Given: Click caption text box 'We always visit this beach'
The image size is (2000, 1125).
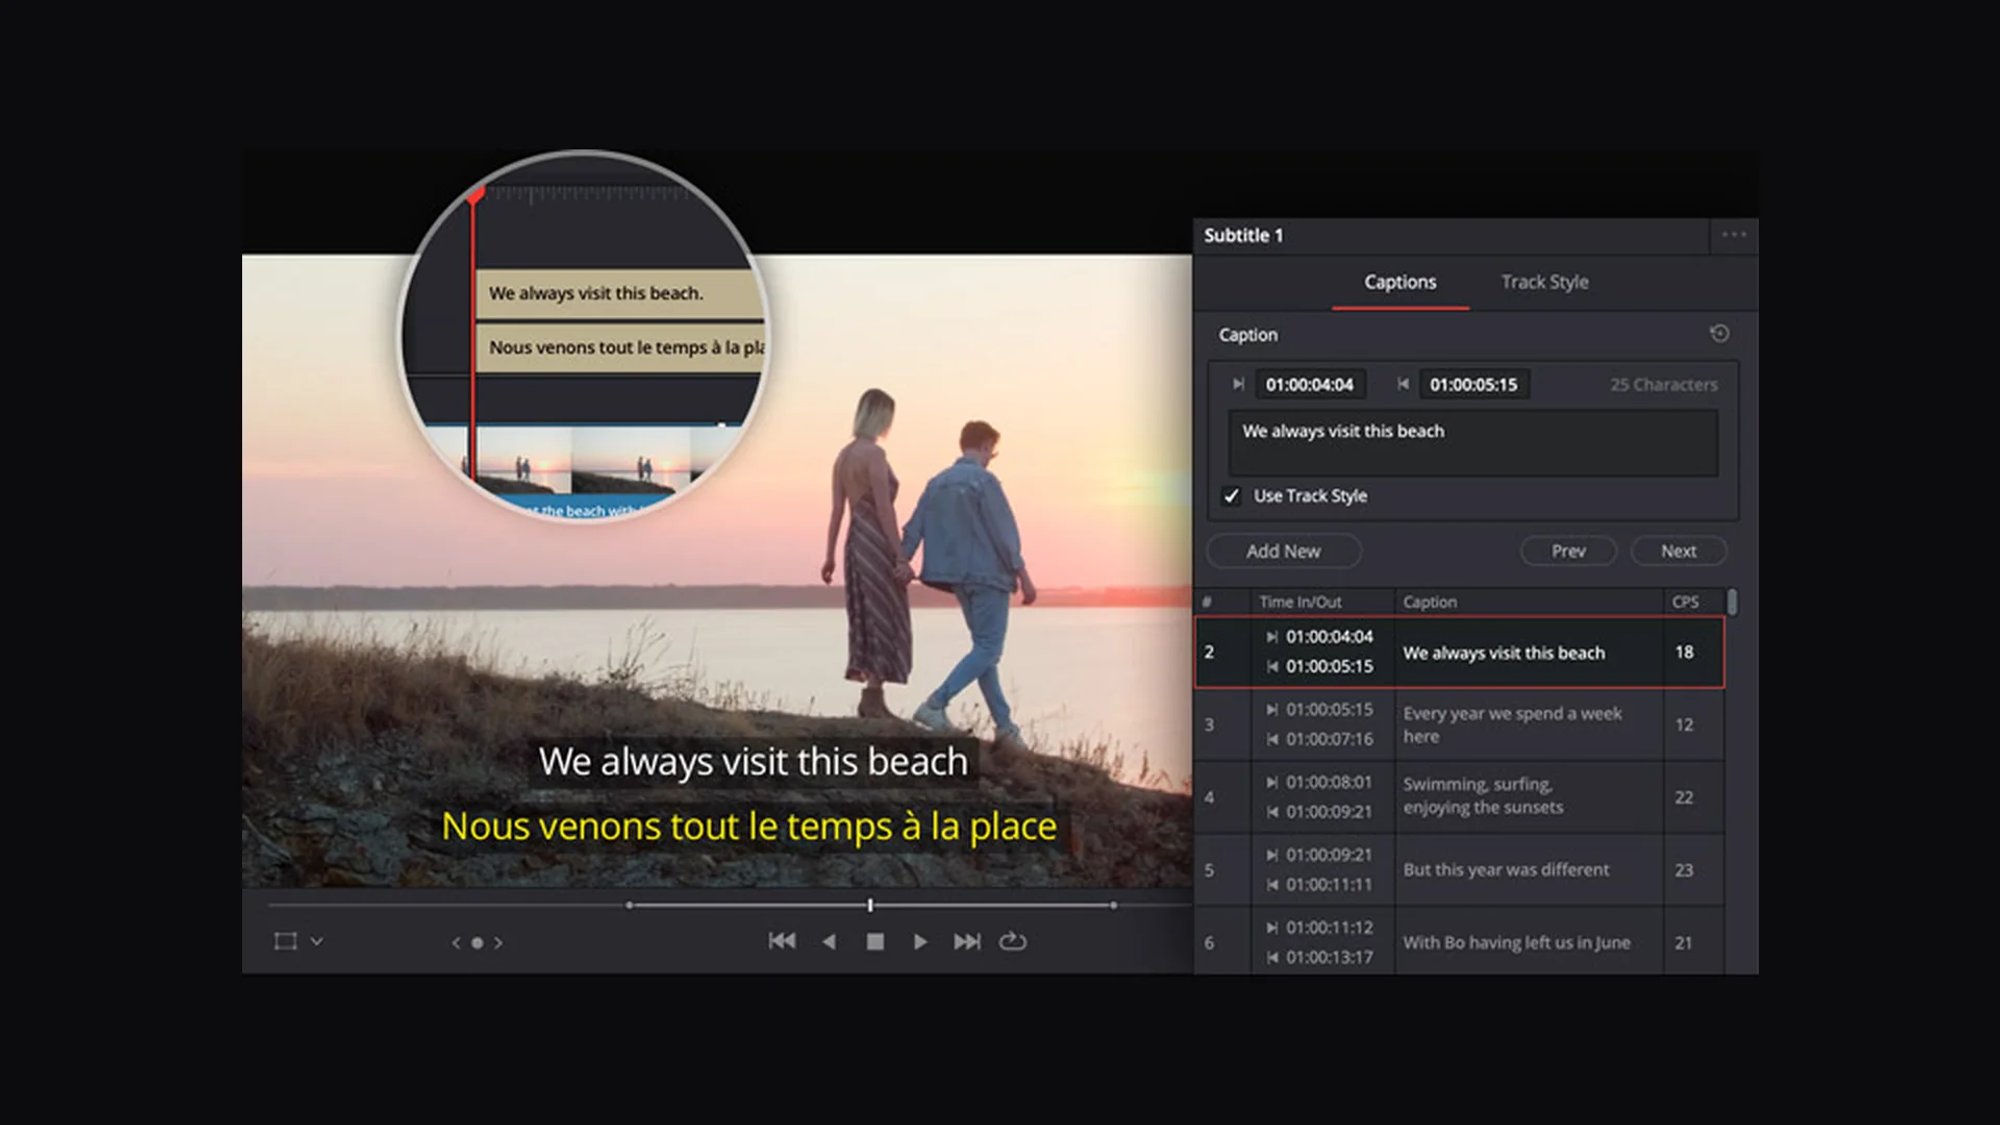Looking at the screenshot, I should tap(1473, 442).
